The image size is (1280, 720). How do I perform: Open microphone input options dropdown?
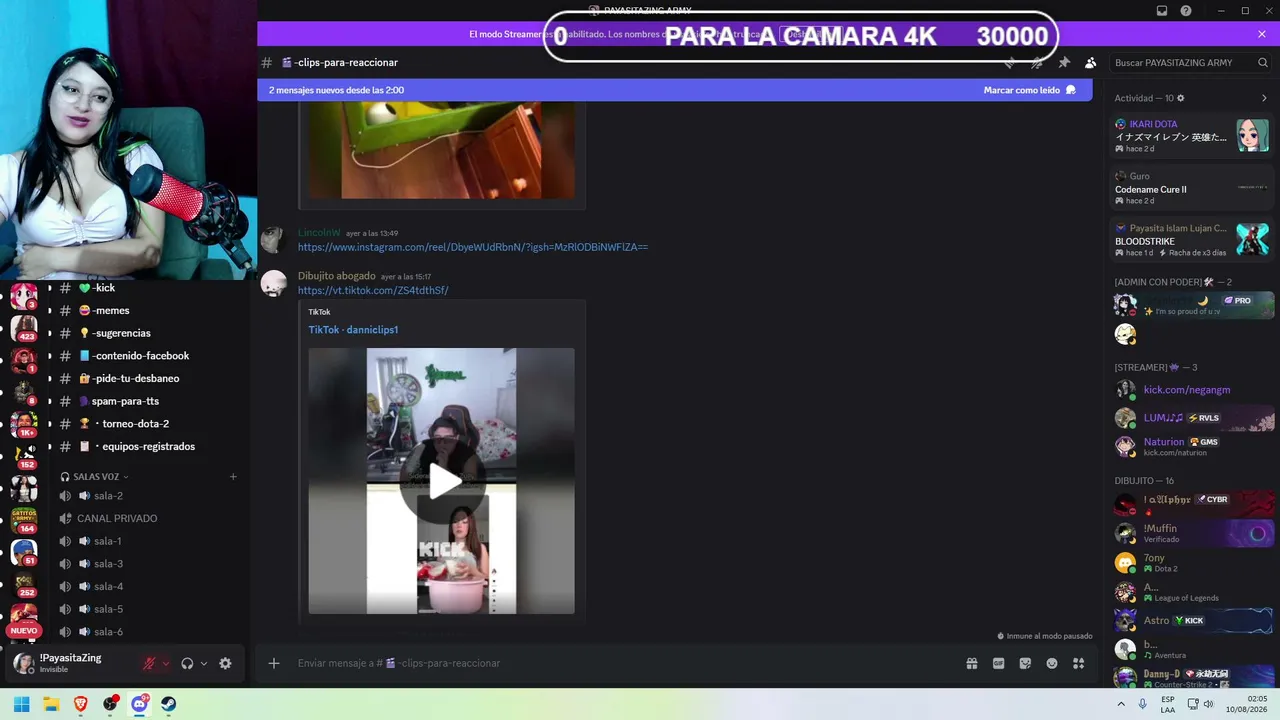[x=165, y=663]
